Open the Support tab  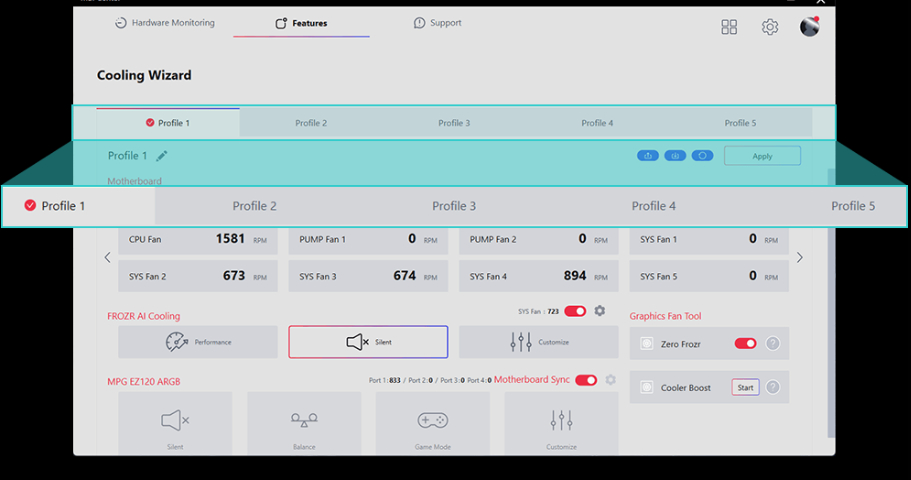pos(438,23)
